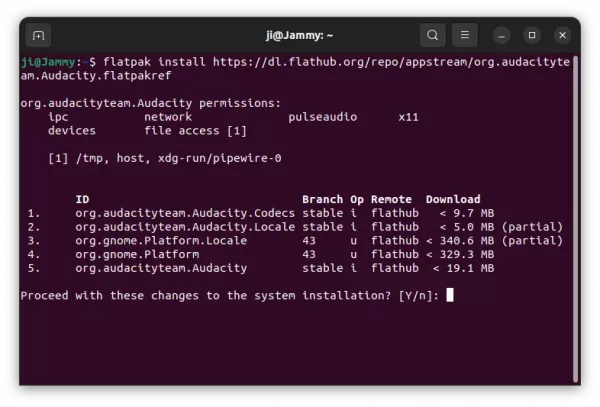This screenshot has width=600, height=407.
Task: Open the terminal search
Action: (x=432, y=35)
